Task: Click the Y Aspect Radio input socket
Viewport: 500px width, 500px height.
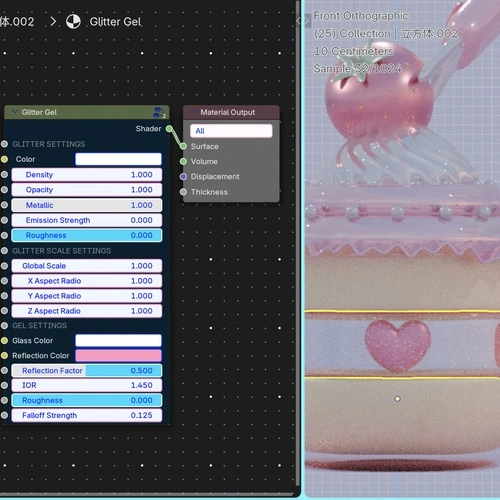Action: coord(4,296)
